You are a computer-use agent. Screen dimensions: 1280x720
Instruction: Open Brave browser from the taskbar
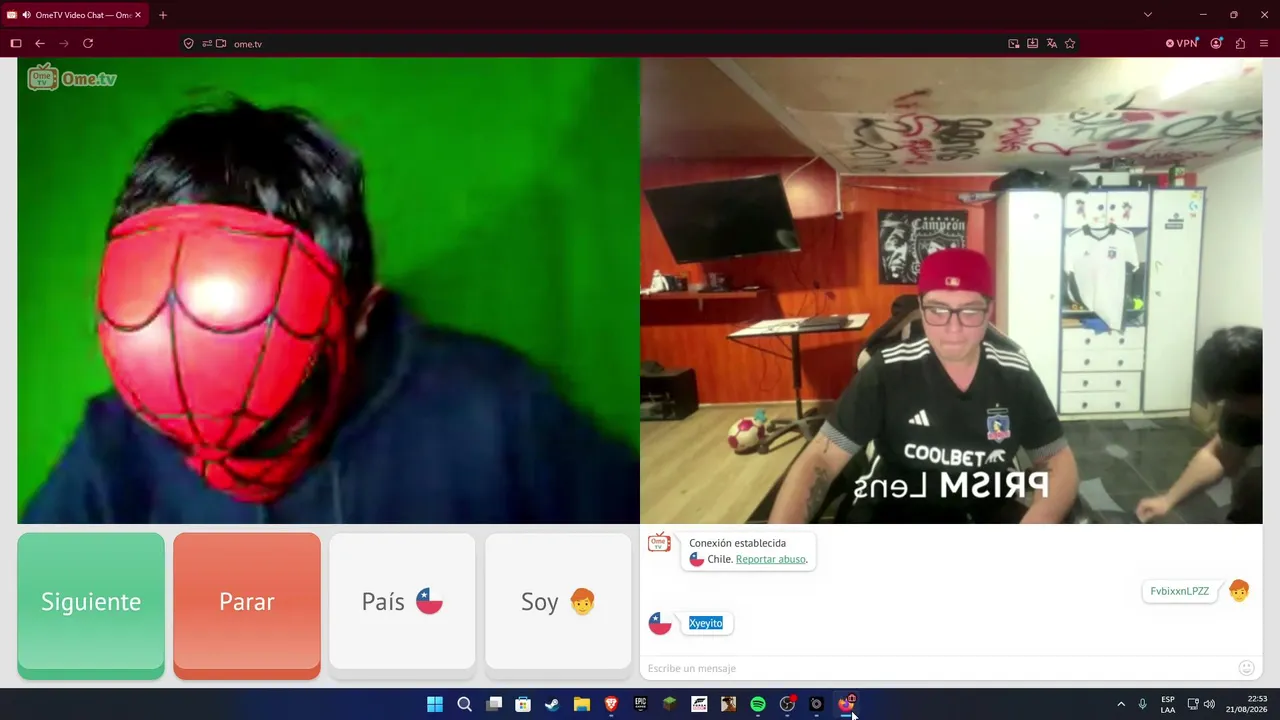coord(611,704)
